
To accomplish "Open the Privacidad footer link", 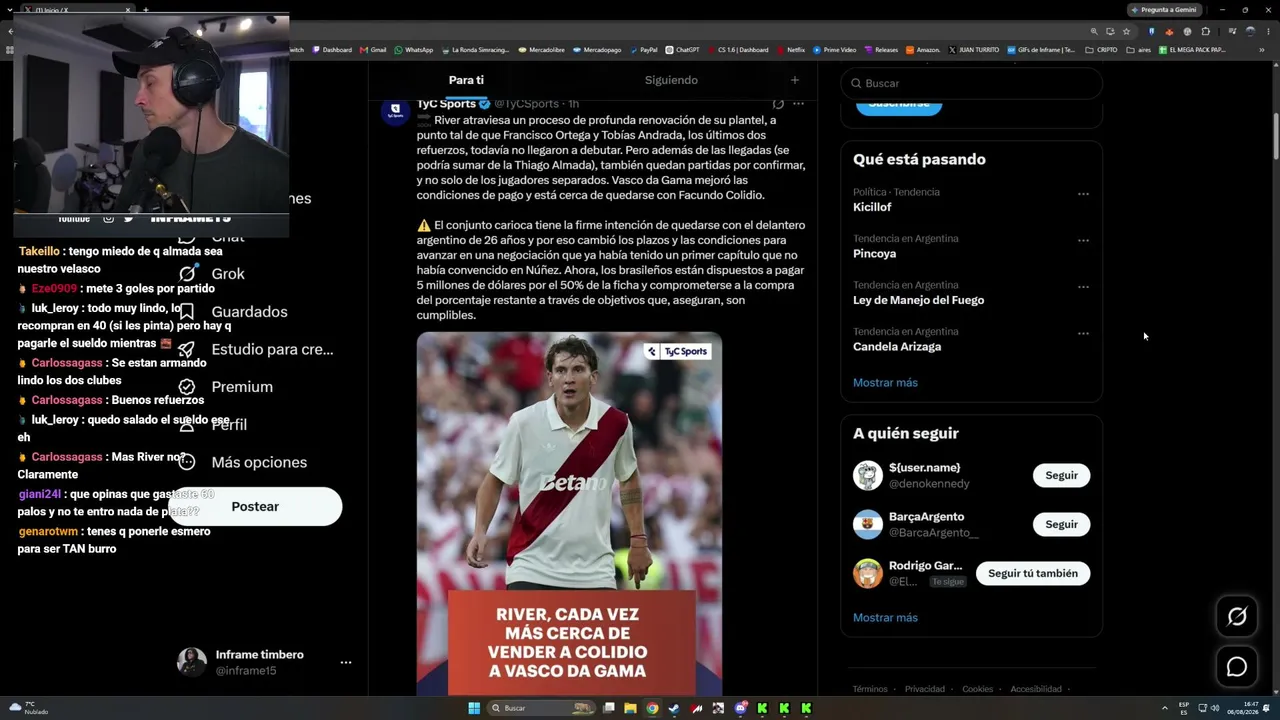I will [x=925, y=689].
